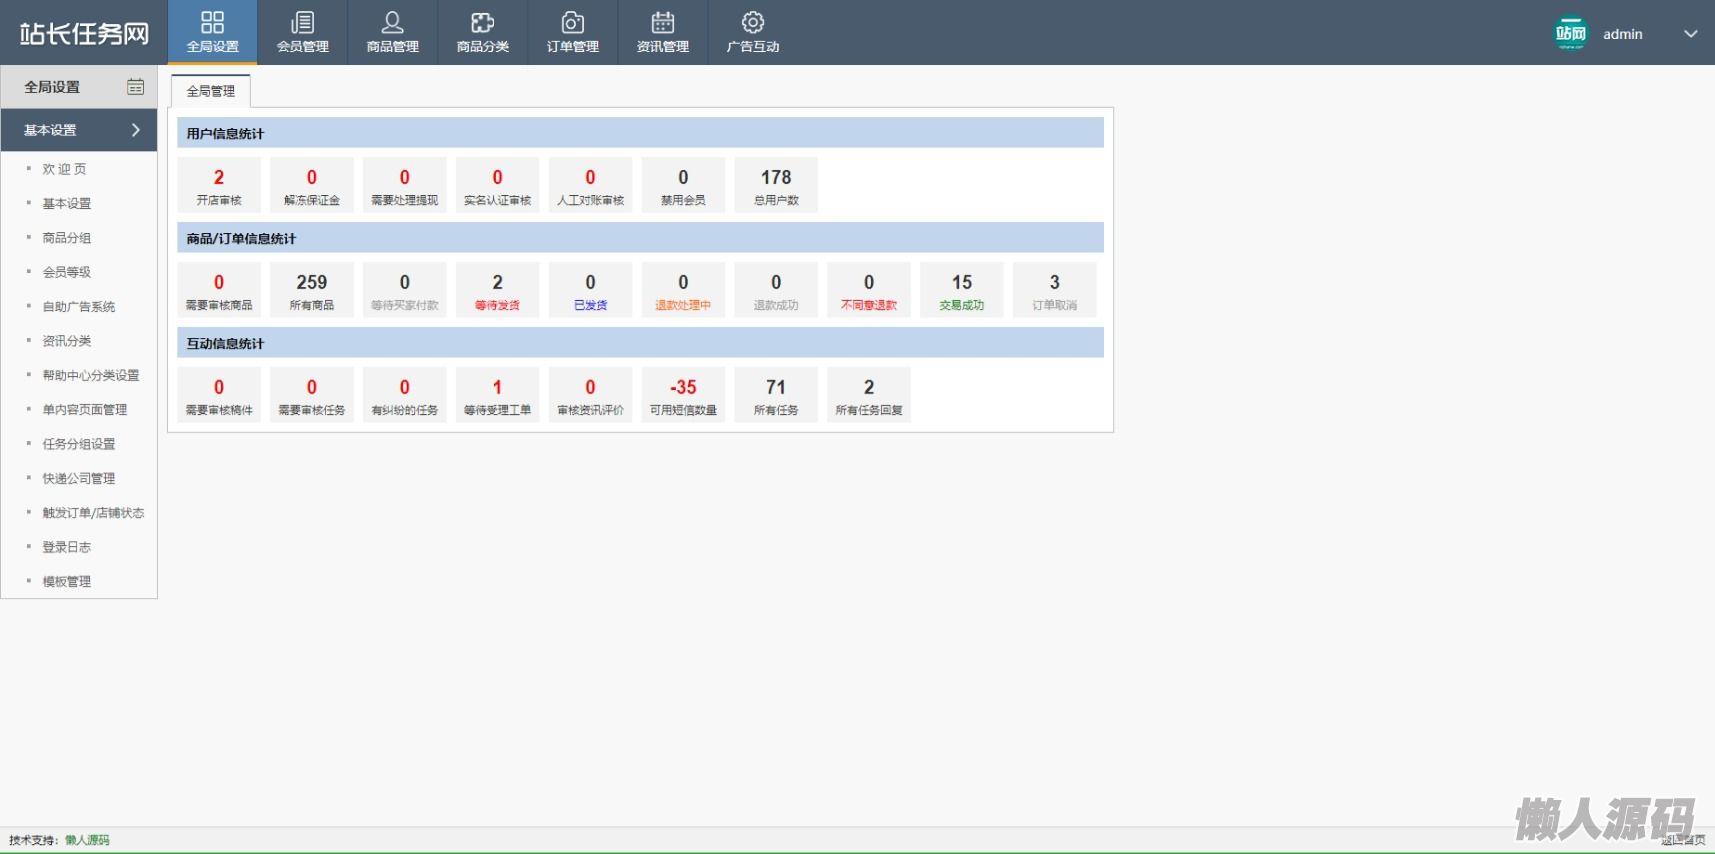Image resolution: width=1715 pixels, height=854 pixels.
Task: Click the 开店审核 stat card
Action: [219, 185]
